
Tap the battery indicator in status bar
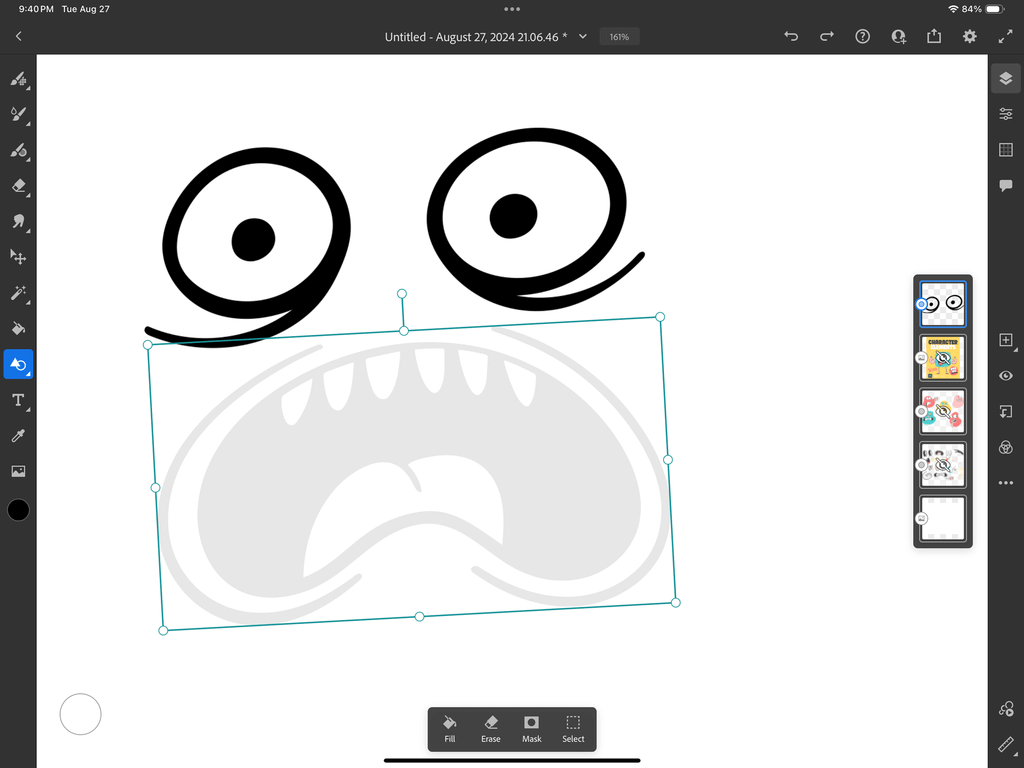(x=995, y=9)
